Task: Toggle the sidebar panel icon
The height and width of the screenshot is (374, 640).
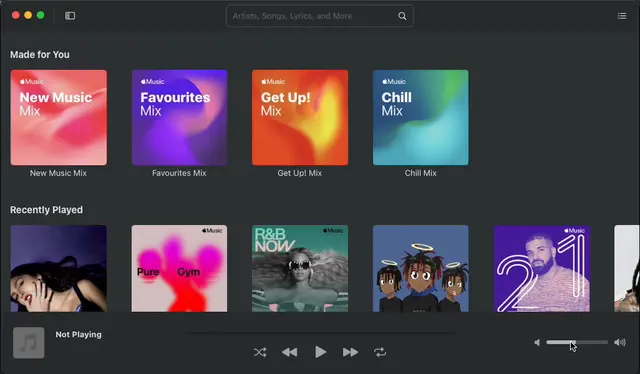Action: click(x=70, y=16)
